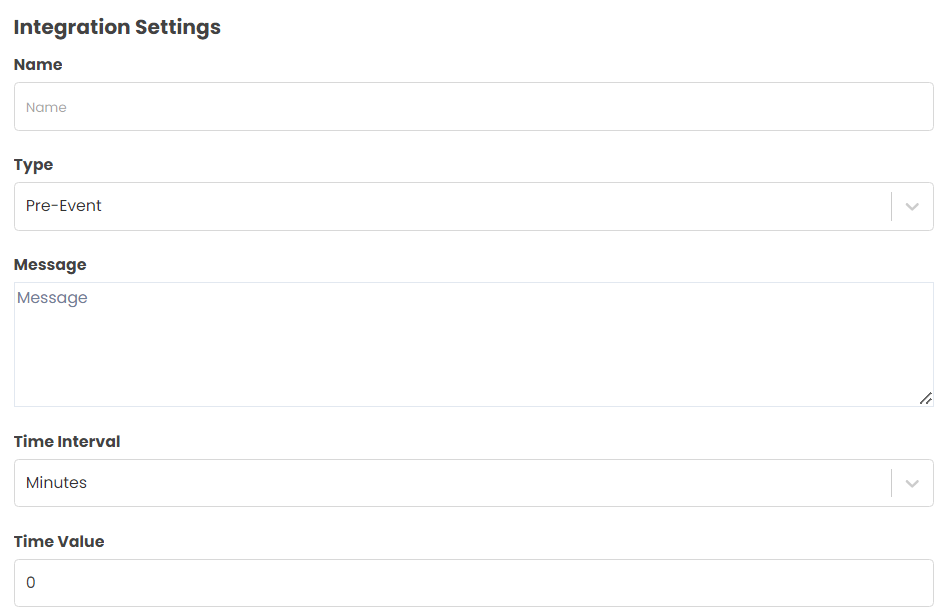The image size is (951, 613).
Task: Select the "Pre-Event" value text
Action: pos(64,206)
